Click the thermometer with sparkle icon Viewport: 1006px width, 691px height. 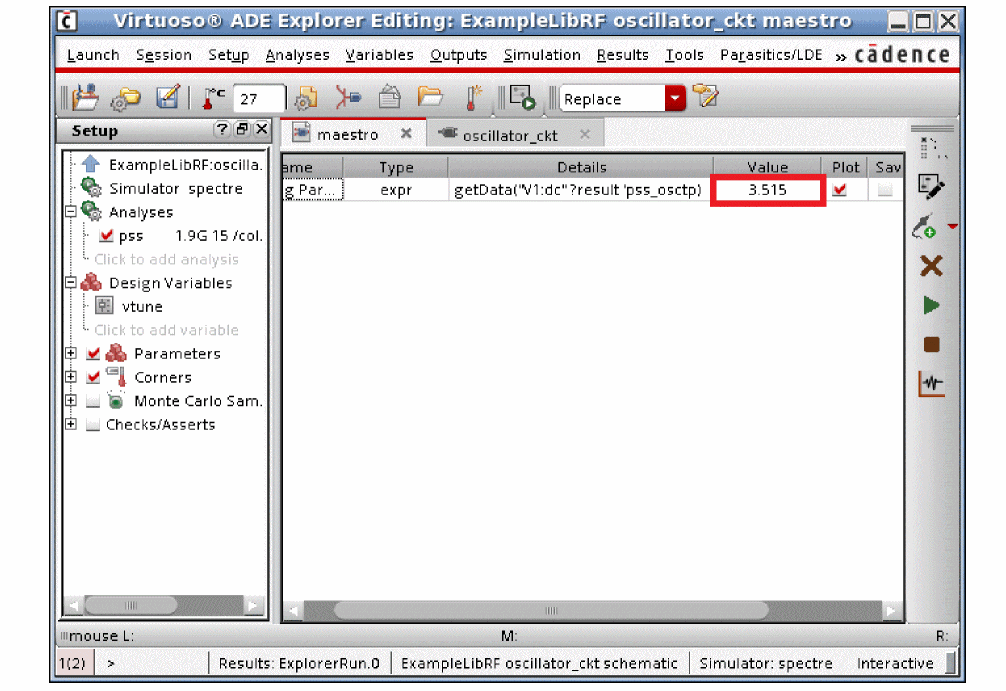[x=473, y=98]
